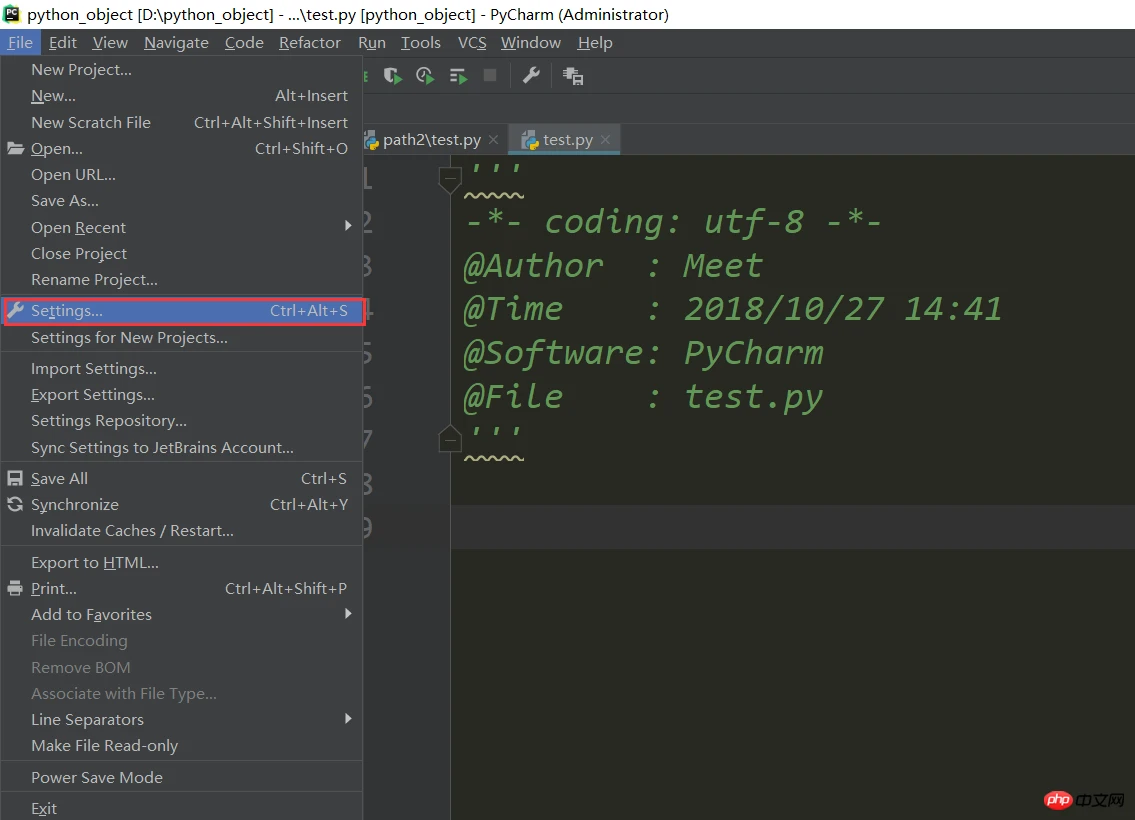This screenshot has width=1135, height=820.
Task: Click the docstring end fold marker
Action: pos(450,438)
